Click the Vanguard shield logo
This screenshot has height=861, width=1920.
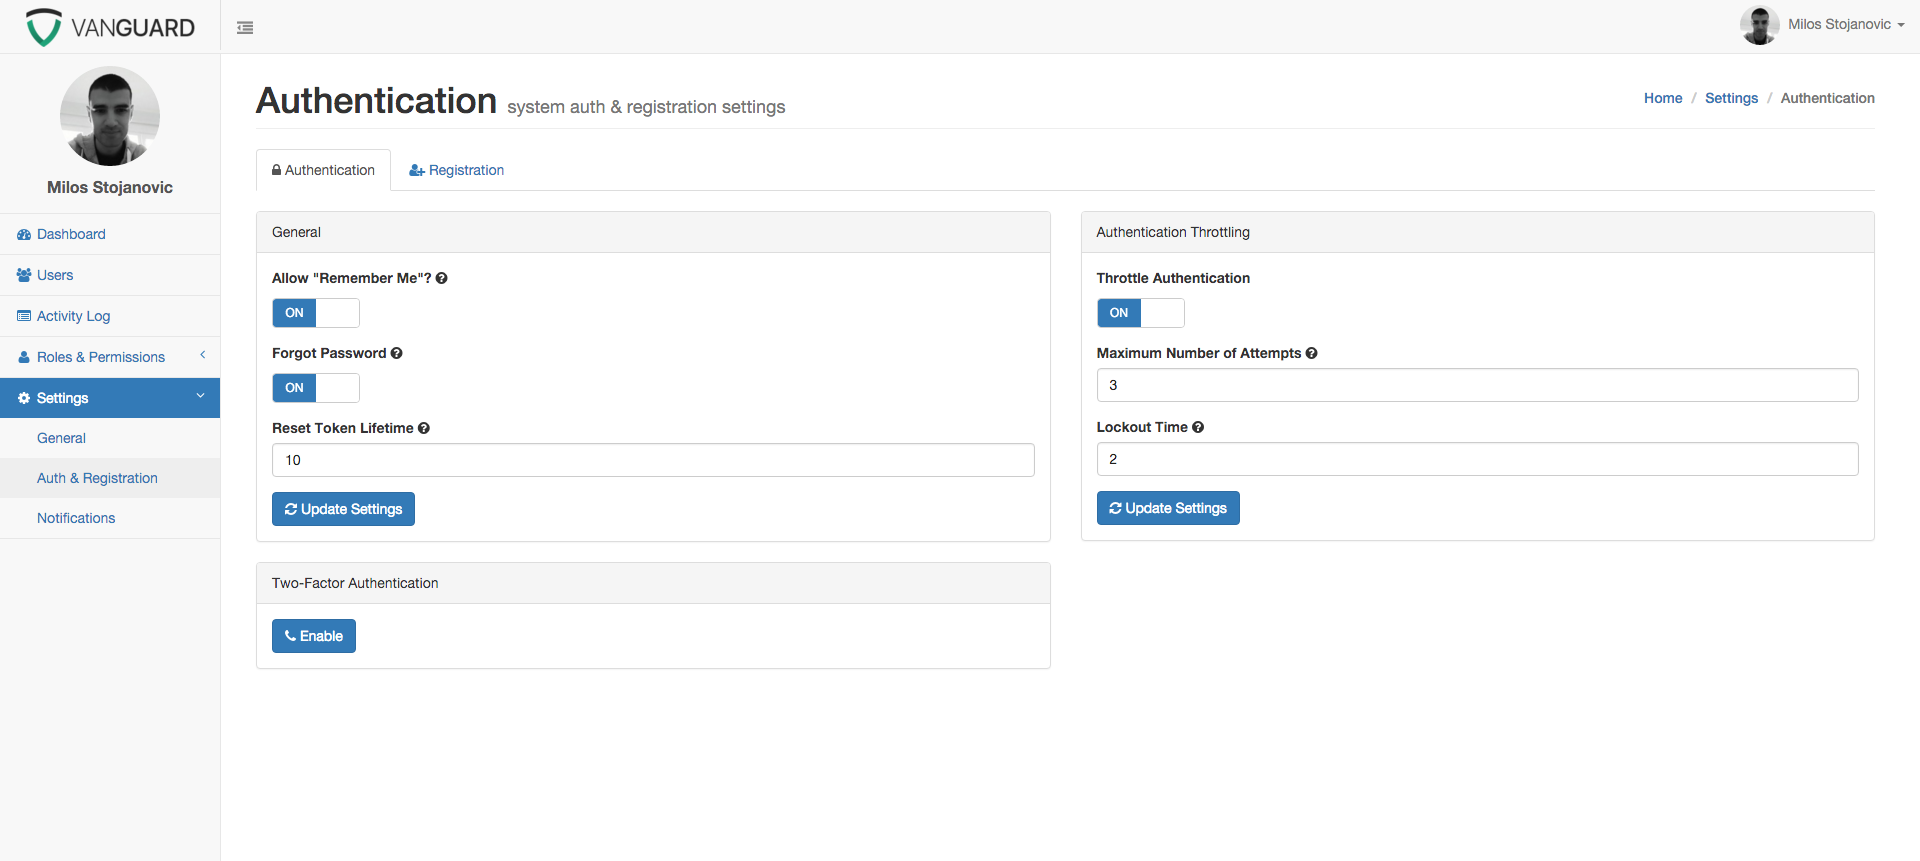tap(43, 27)
